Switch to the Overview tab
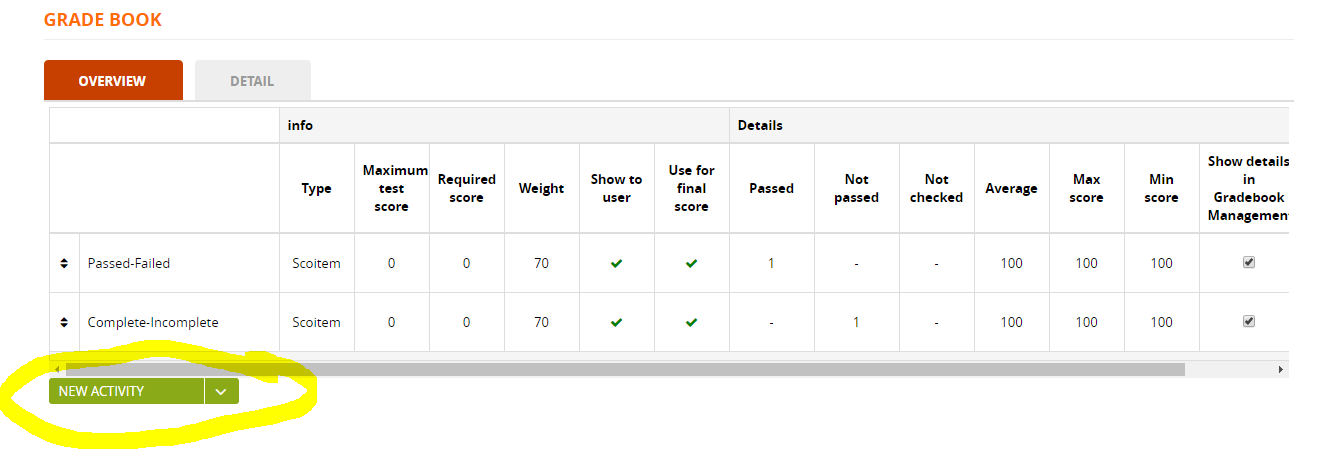The image size is (1330, 465). [113, 81]
